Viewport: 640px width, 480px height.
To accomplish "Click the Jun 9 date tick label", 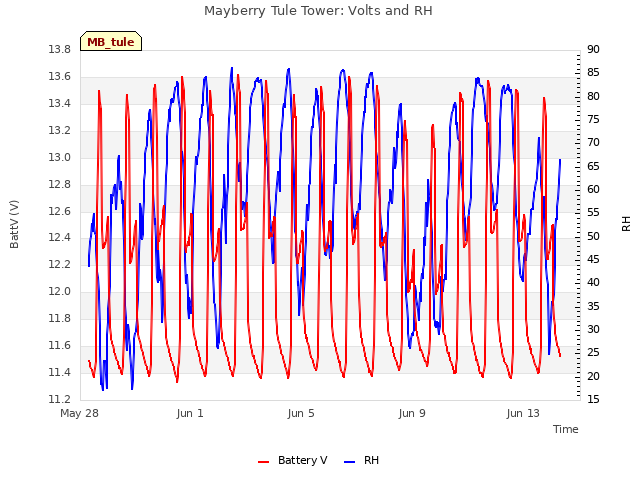I will point(412,413).
